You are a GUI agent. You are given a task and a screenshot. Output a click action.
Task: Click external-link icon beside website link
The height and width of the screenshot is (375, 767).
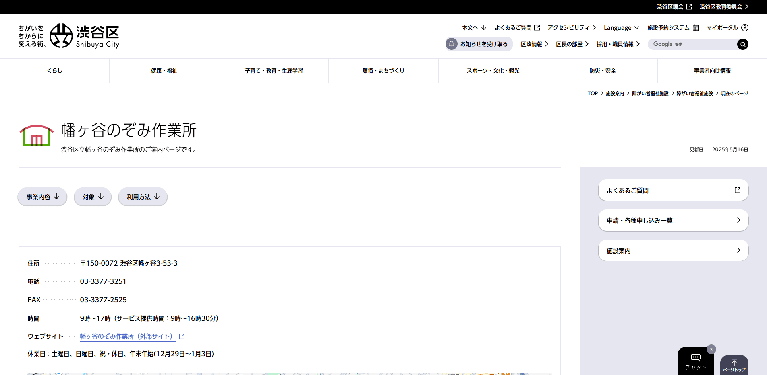[x=180, y=336]
